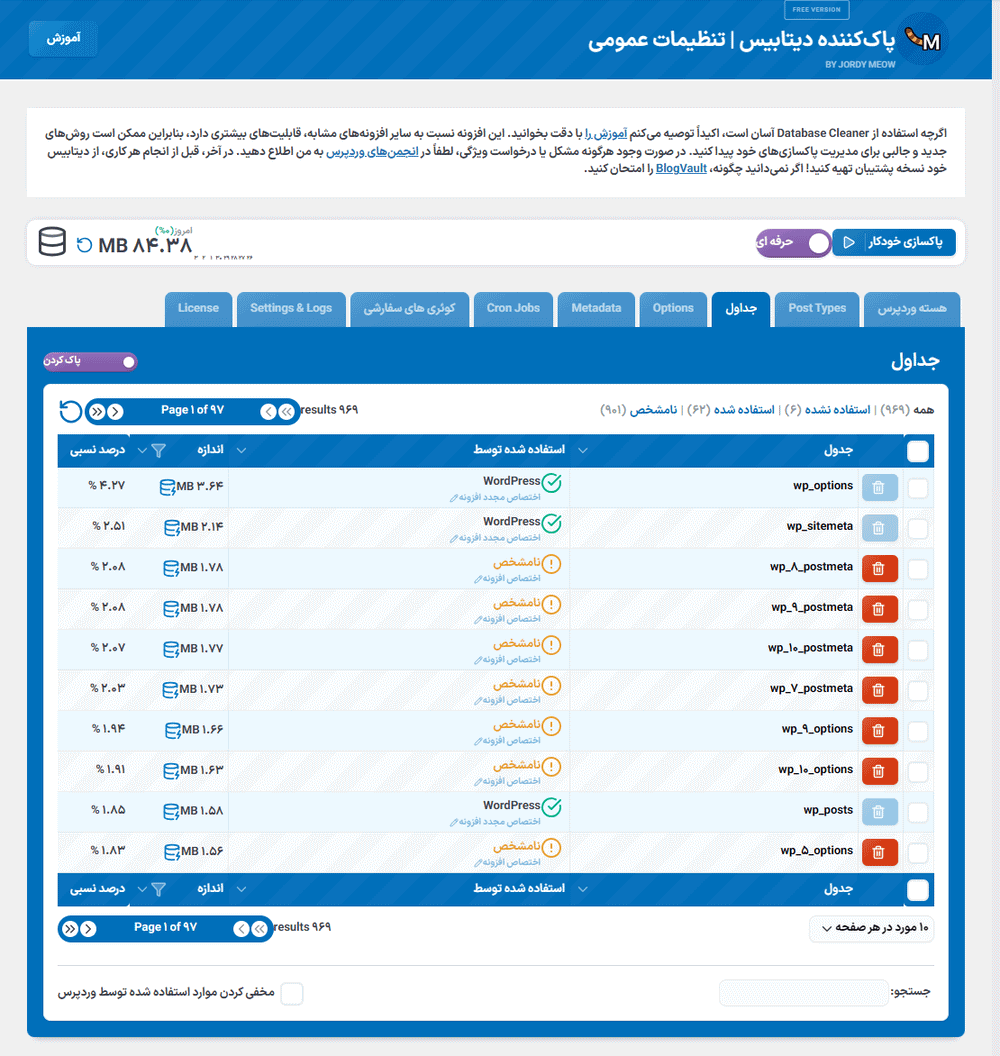The height and width of the screenshot is (1056, 1000).
Task: Click orange warning icon in wp_9_postmeta row
Action: coord(551,604)
